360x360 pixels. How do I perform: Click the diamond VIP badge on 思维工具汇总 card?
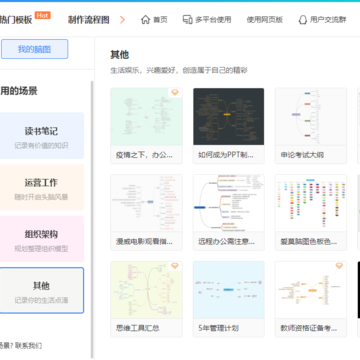pos(175,266)
